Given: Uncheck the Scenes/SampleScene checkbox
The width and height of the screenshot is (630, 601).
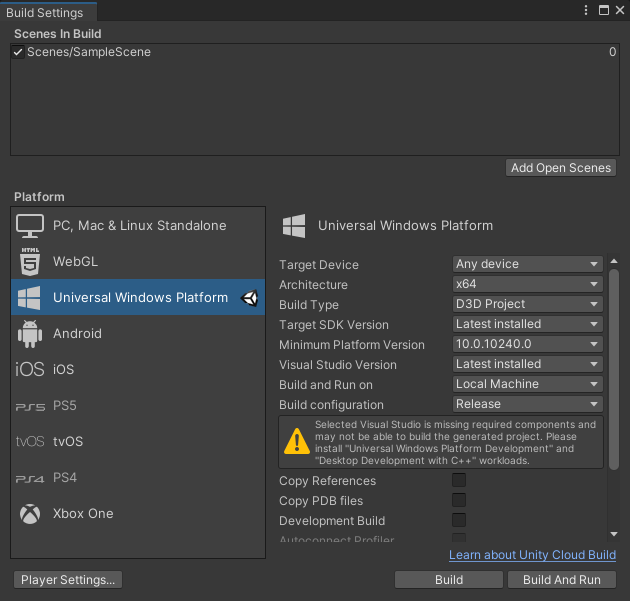Looking at the screenshot, I should coord(18,52).
